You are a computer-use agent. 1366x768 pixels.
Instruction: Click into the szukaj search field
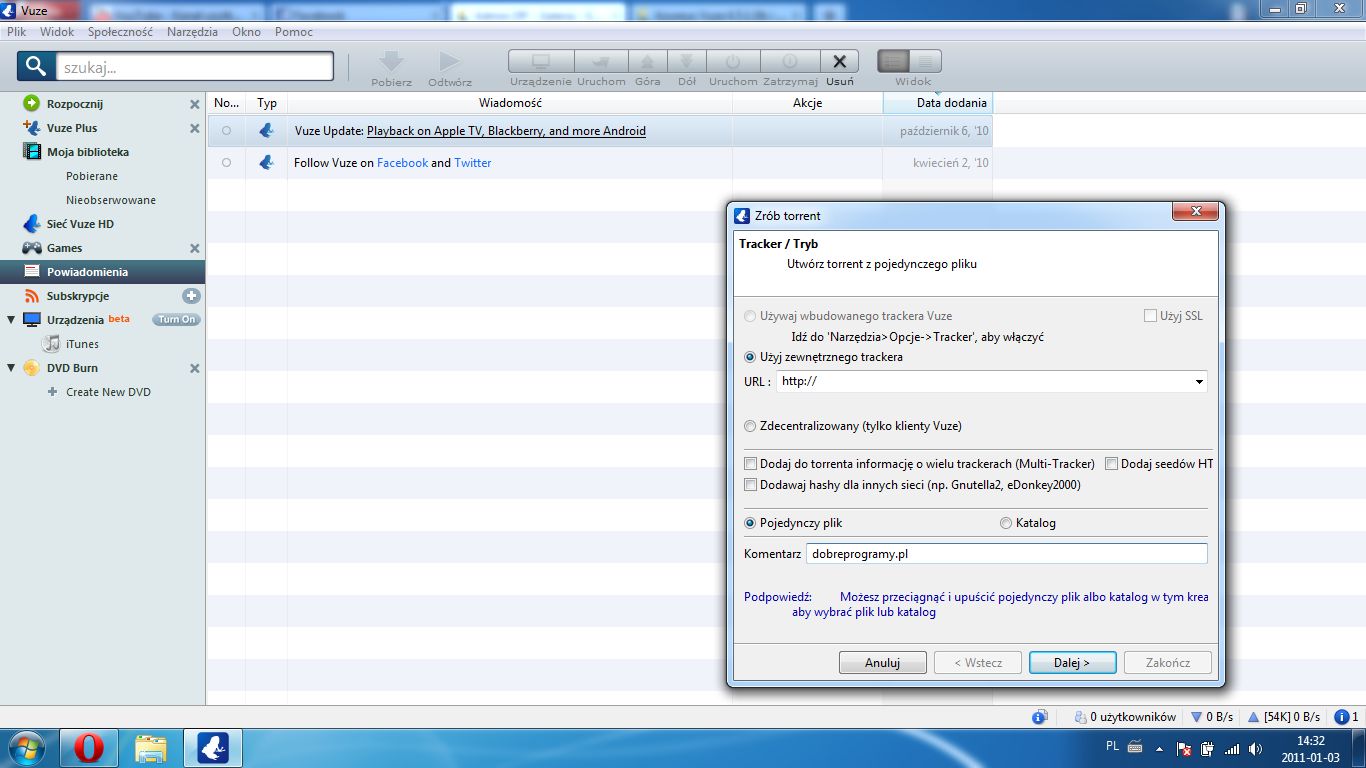(x=194, y=67)
